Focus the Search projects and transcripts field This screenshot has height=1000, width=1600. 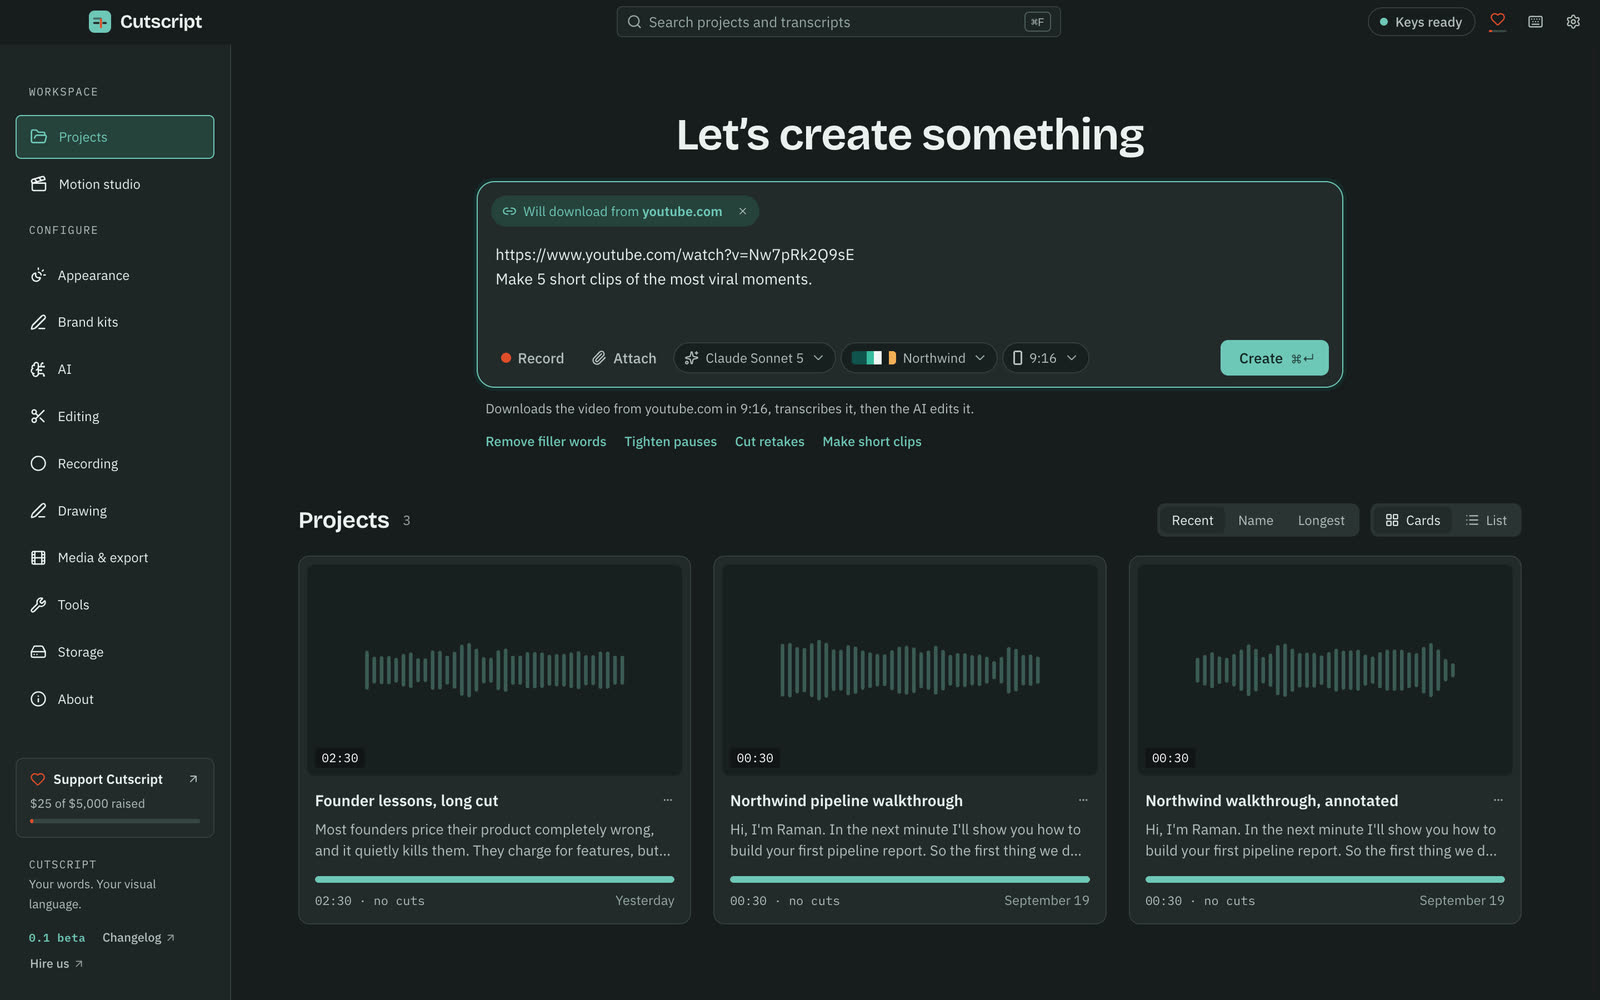838,22
